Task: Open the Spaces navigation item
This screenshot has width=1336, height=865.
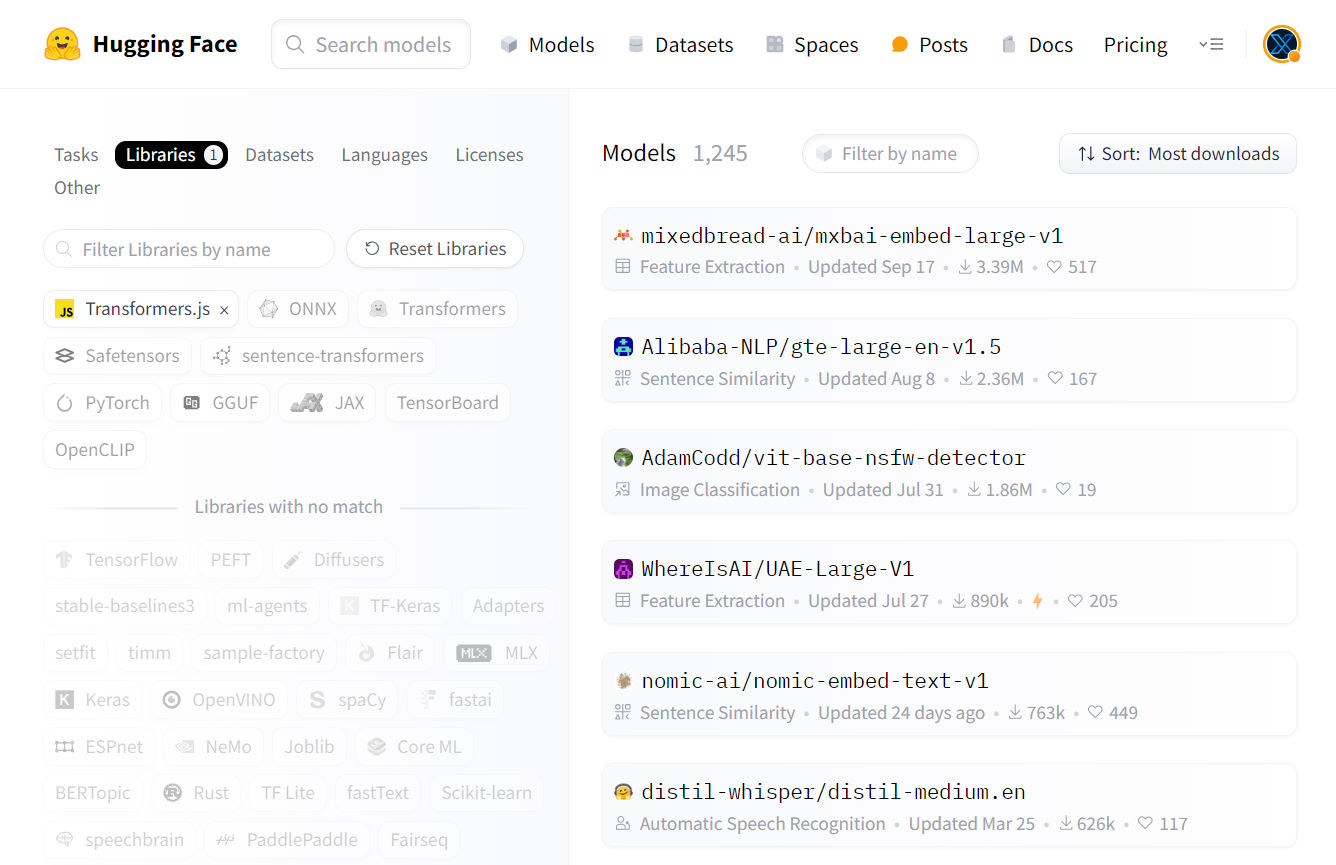Action: [812, 45]
